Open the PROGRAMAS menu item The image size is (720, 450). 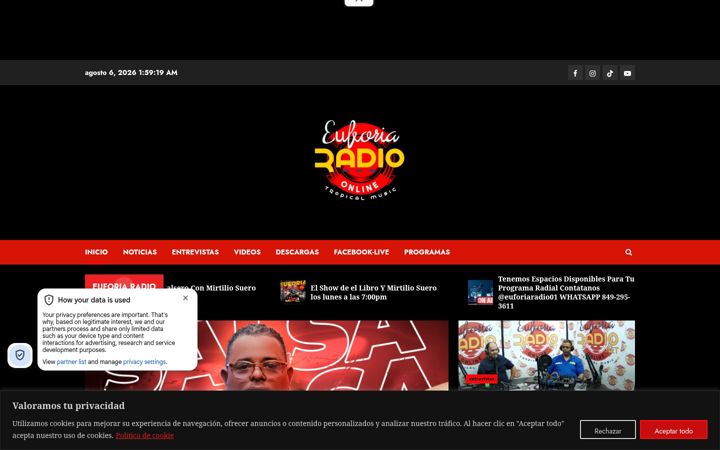(427, 252)
